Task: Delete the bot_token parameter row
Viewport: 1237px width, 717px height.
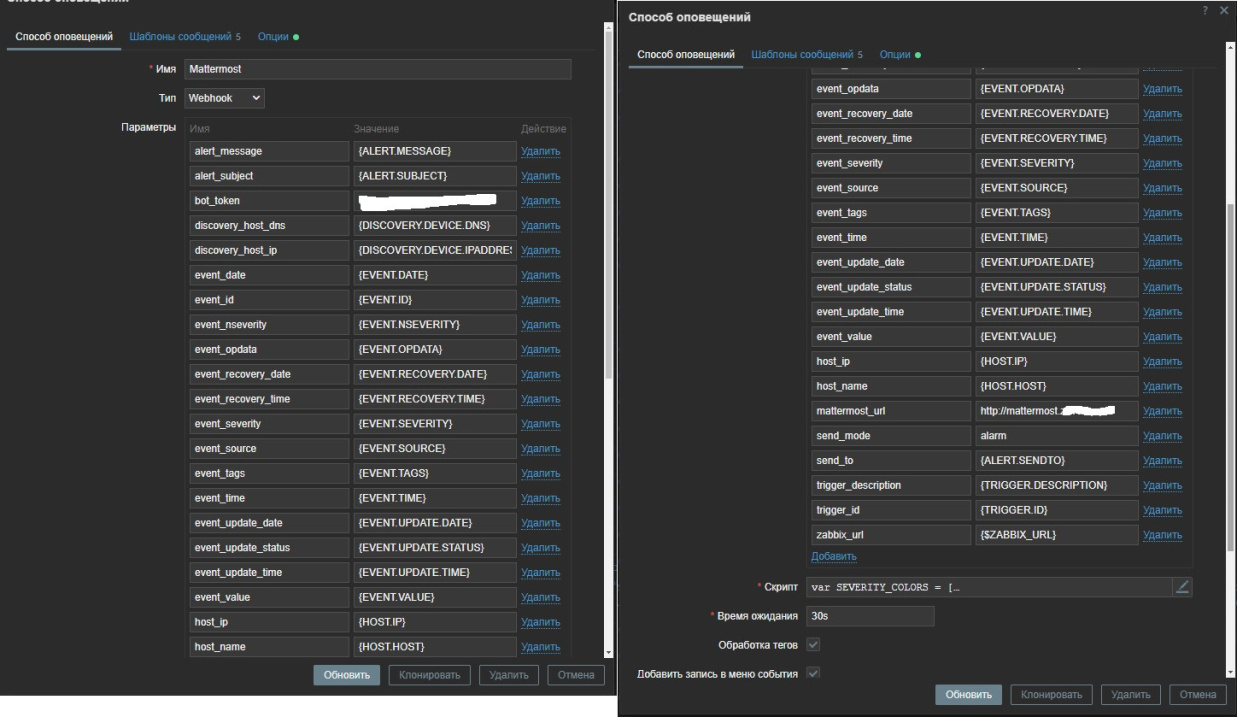Action: [540, 200]
